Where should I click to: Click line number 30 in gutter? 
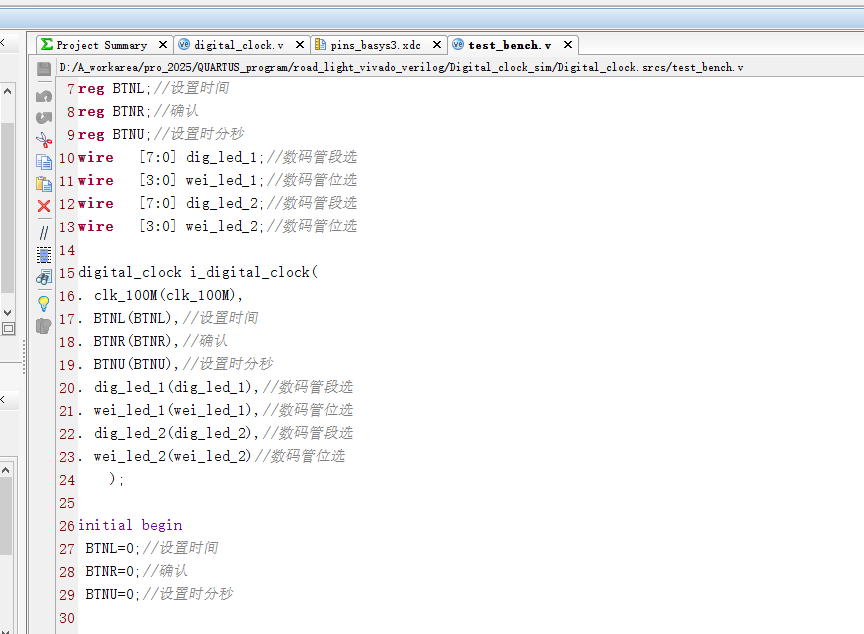click(67, 618)
